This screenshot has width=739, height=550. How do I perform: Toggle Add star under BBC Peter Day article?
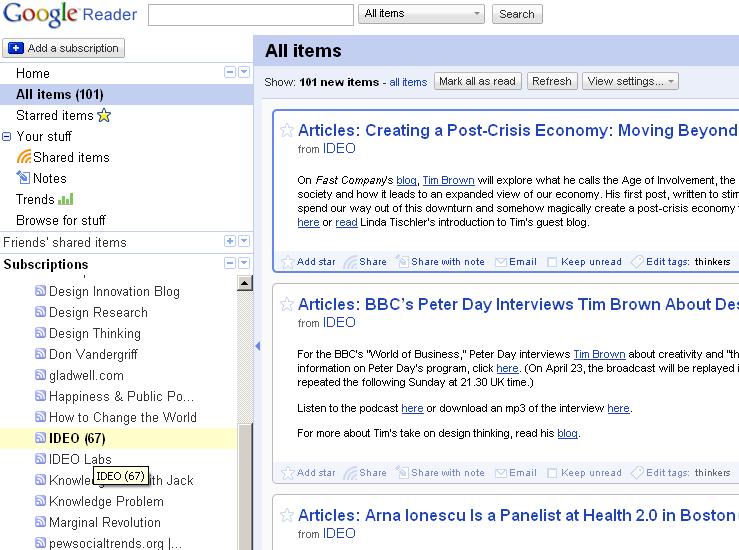(308, 473)
